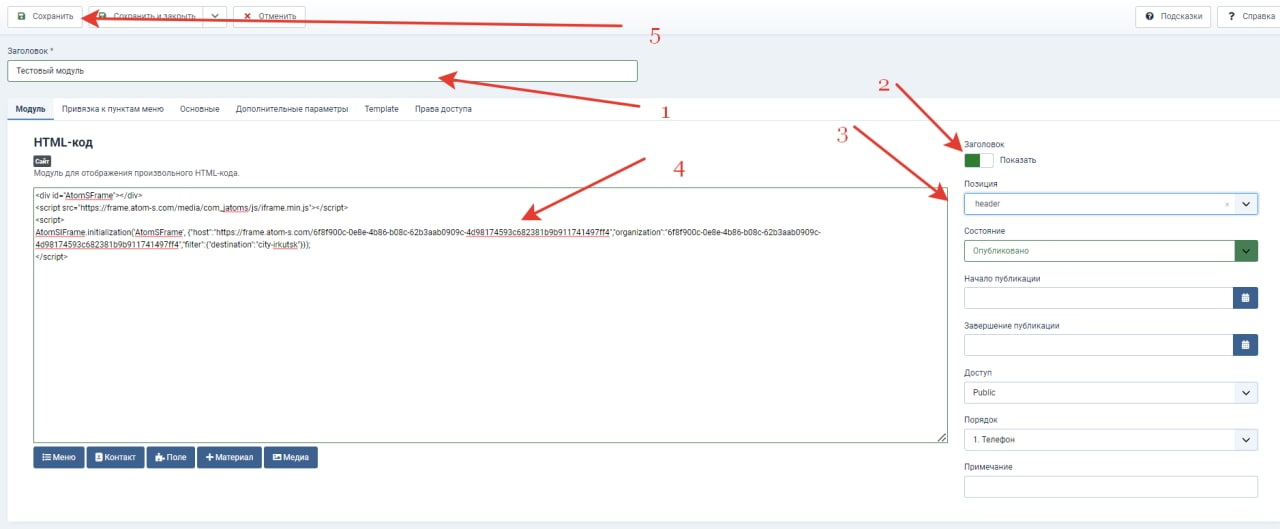Expand the Порядок Телефон dropdown

point(1111,440)
